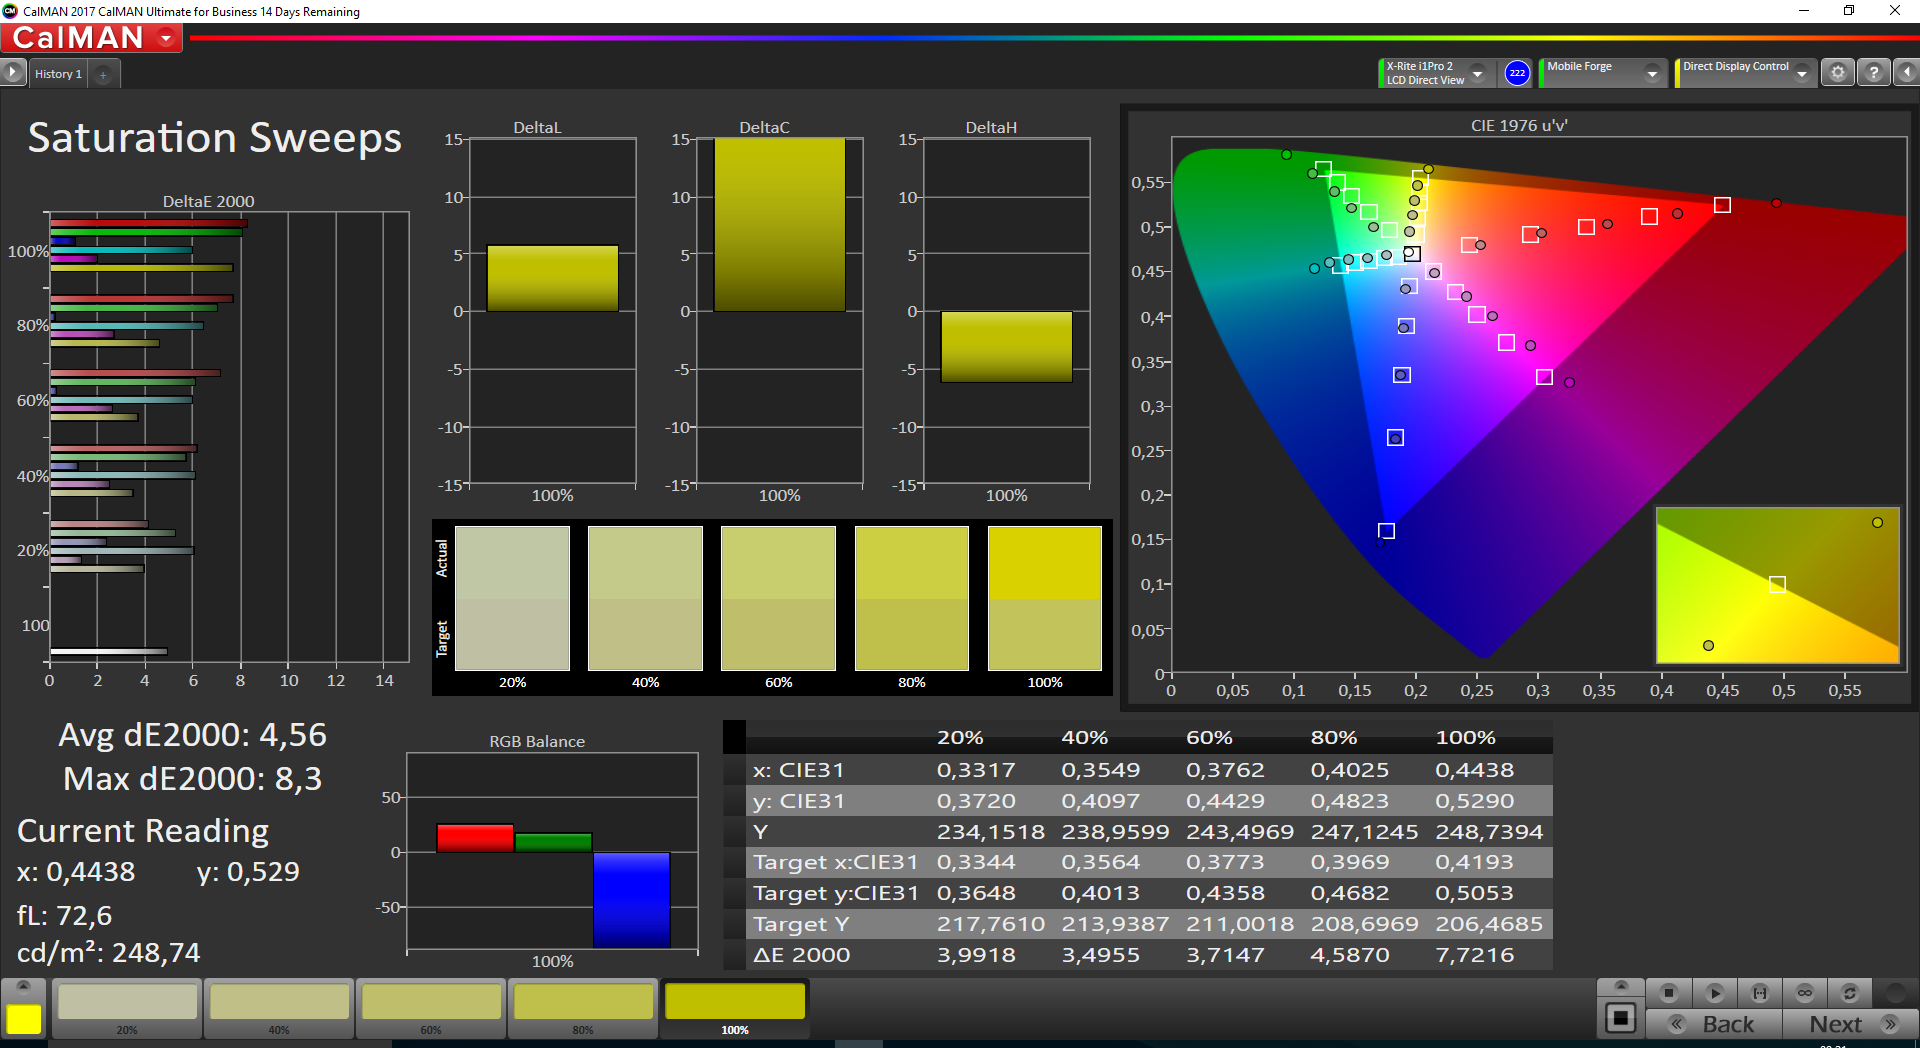
Task: Click the refresh arrows icon
Action: click(1850, 993)
